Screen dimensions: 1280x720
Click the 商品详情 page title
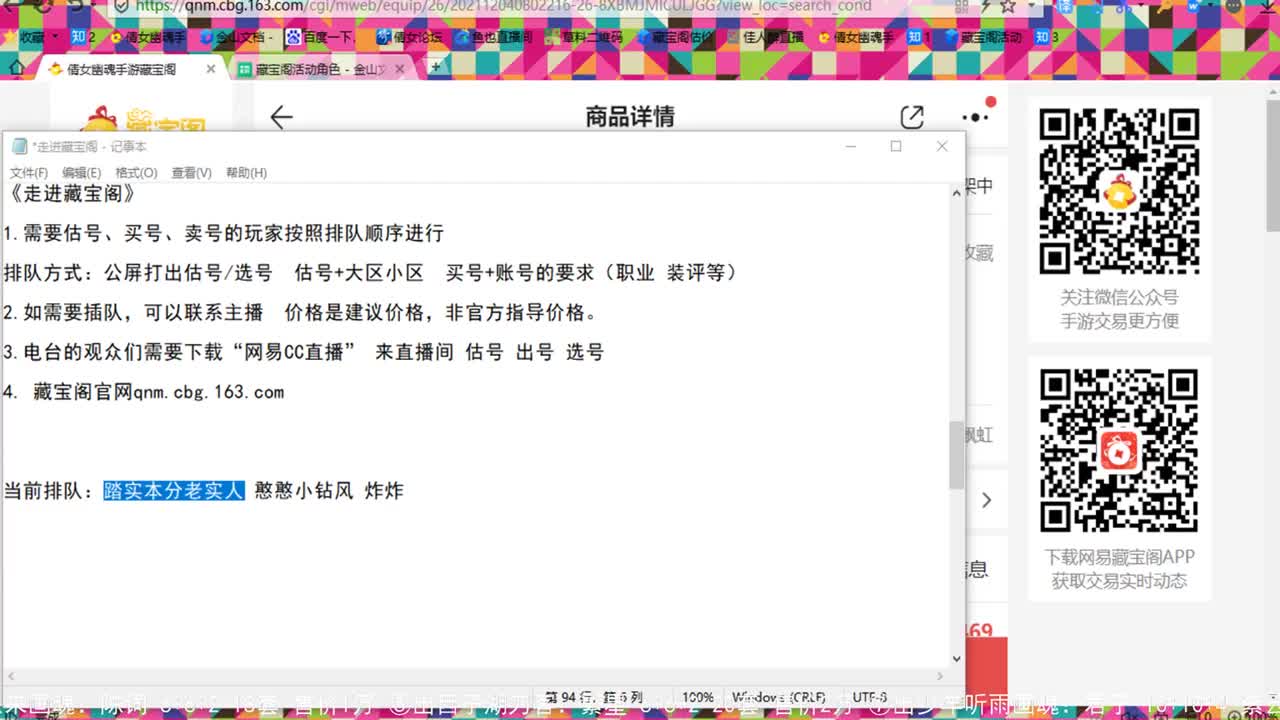pos(630,117)
